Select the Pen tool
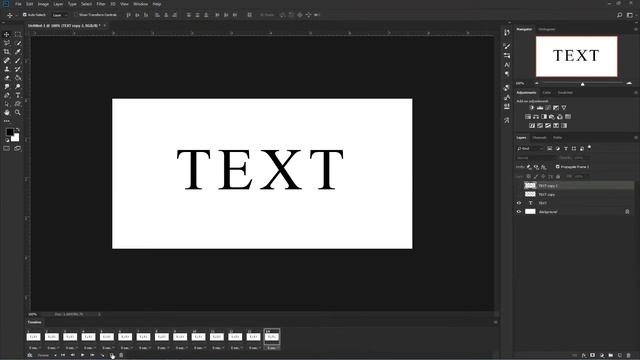Viewport: 640px width, 360px height. coord(7,95)
